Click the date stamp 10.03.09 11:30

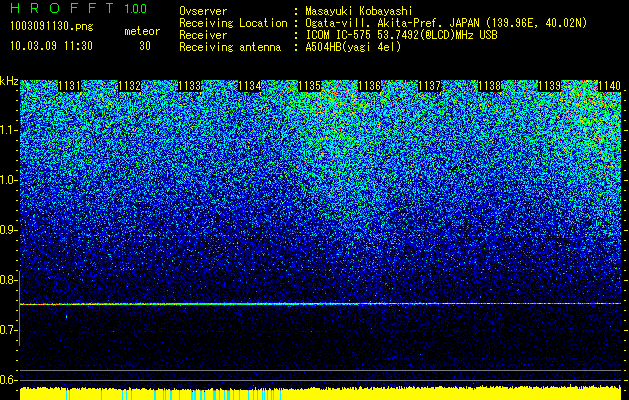(51, 46)
